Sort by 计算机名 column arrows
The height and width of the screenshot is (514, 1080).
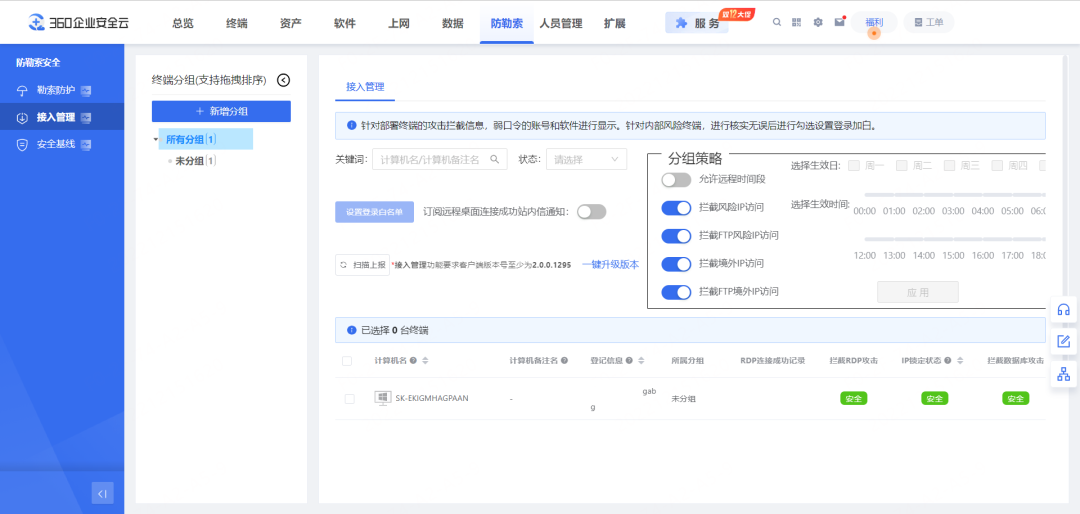coord(426,361)
